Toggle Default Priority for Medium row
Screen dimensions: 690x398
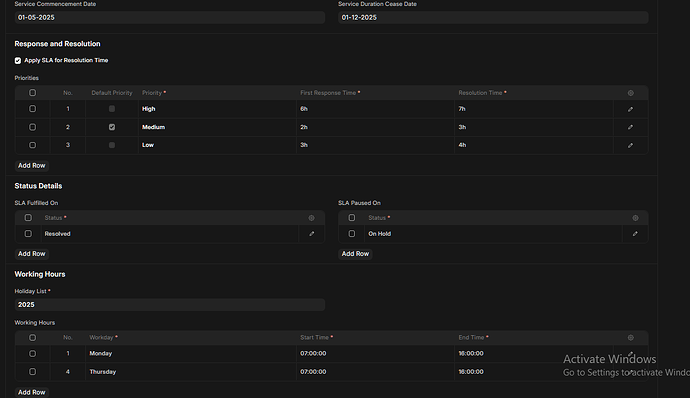click(112, 127)
